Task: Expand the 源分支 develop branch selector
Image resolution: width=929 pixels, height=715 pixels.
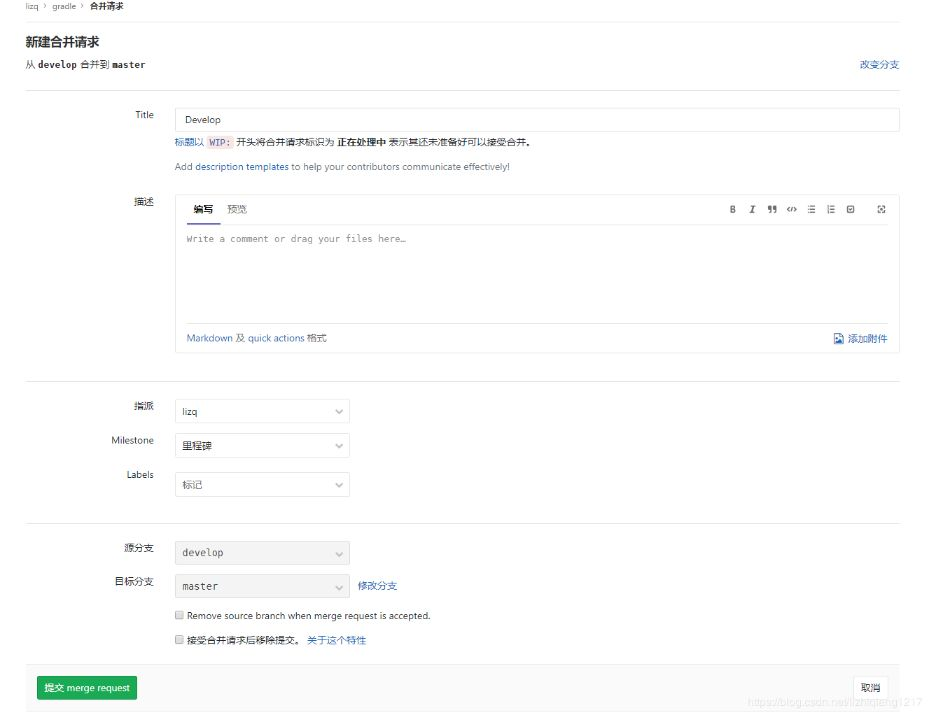Action: pos(262,552)
